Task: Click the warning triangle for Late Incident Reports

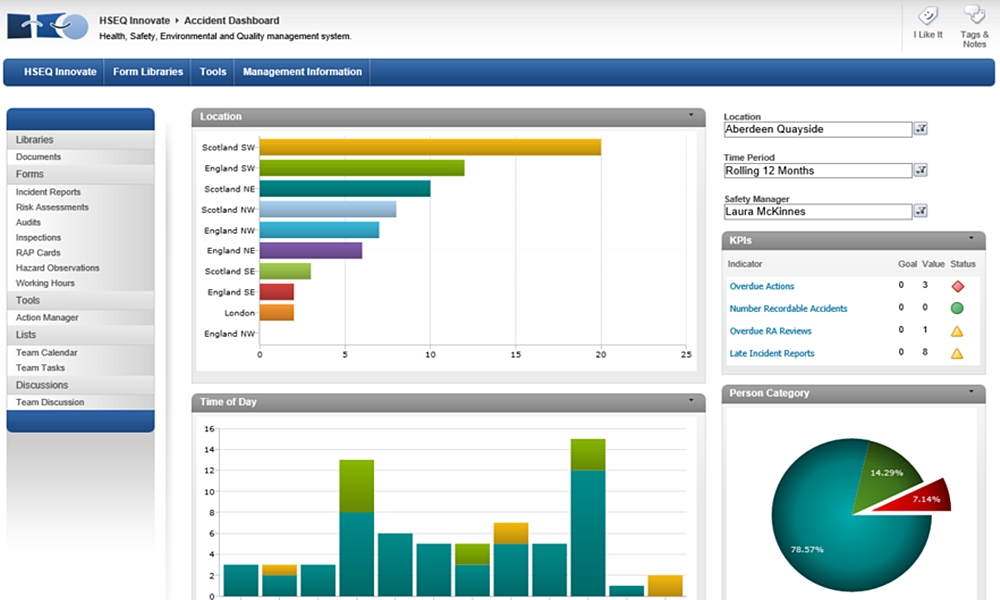Action: click(x=959, y=352)
